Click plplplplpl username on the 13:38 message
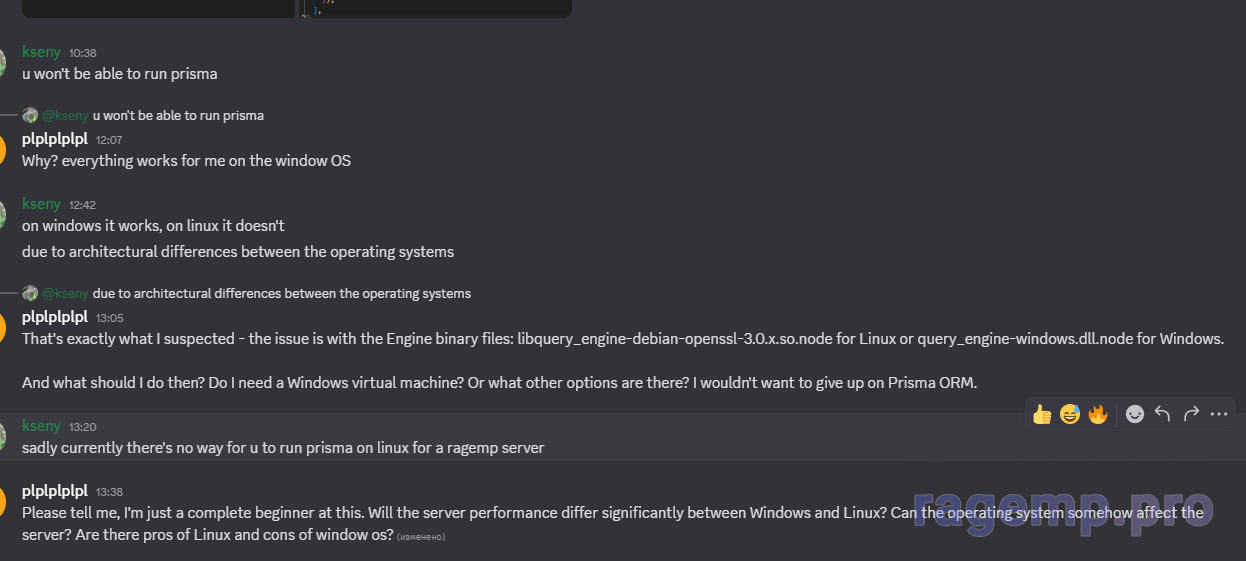1246x561 pixels. (54, 491)
